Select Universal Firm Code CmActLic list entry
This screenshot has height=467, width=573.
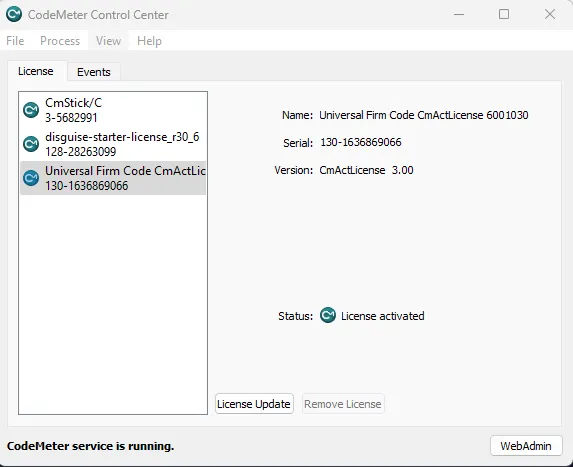click(113, 178)
